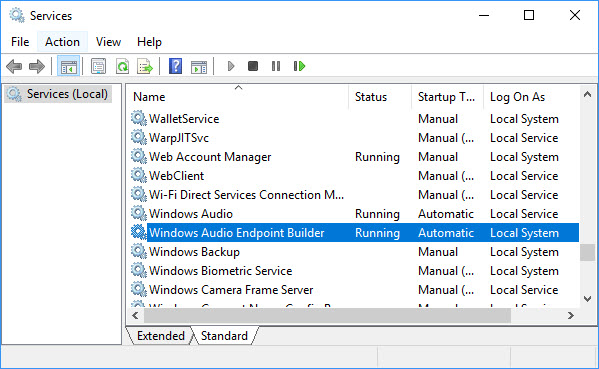
Task: Click gear icon next to Web Account Manager
Action: coord(139,156)
